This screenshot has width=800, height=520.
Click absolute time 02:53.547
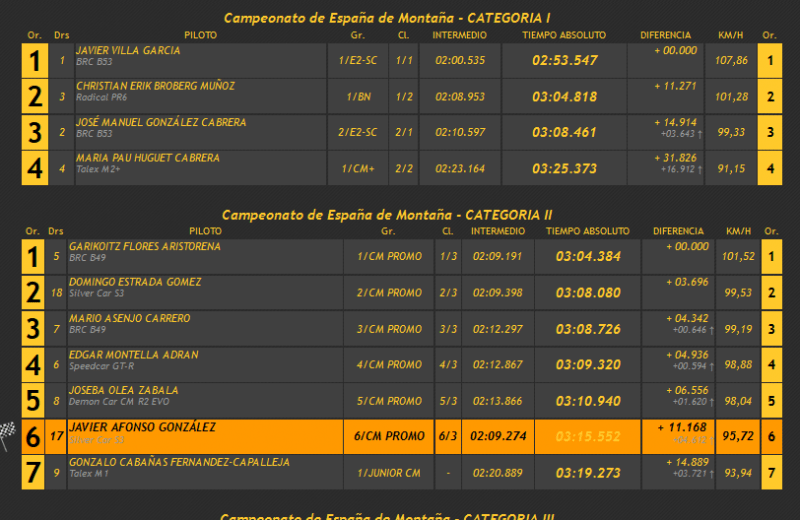coord(564,60)
